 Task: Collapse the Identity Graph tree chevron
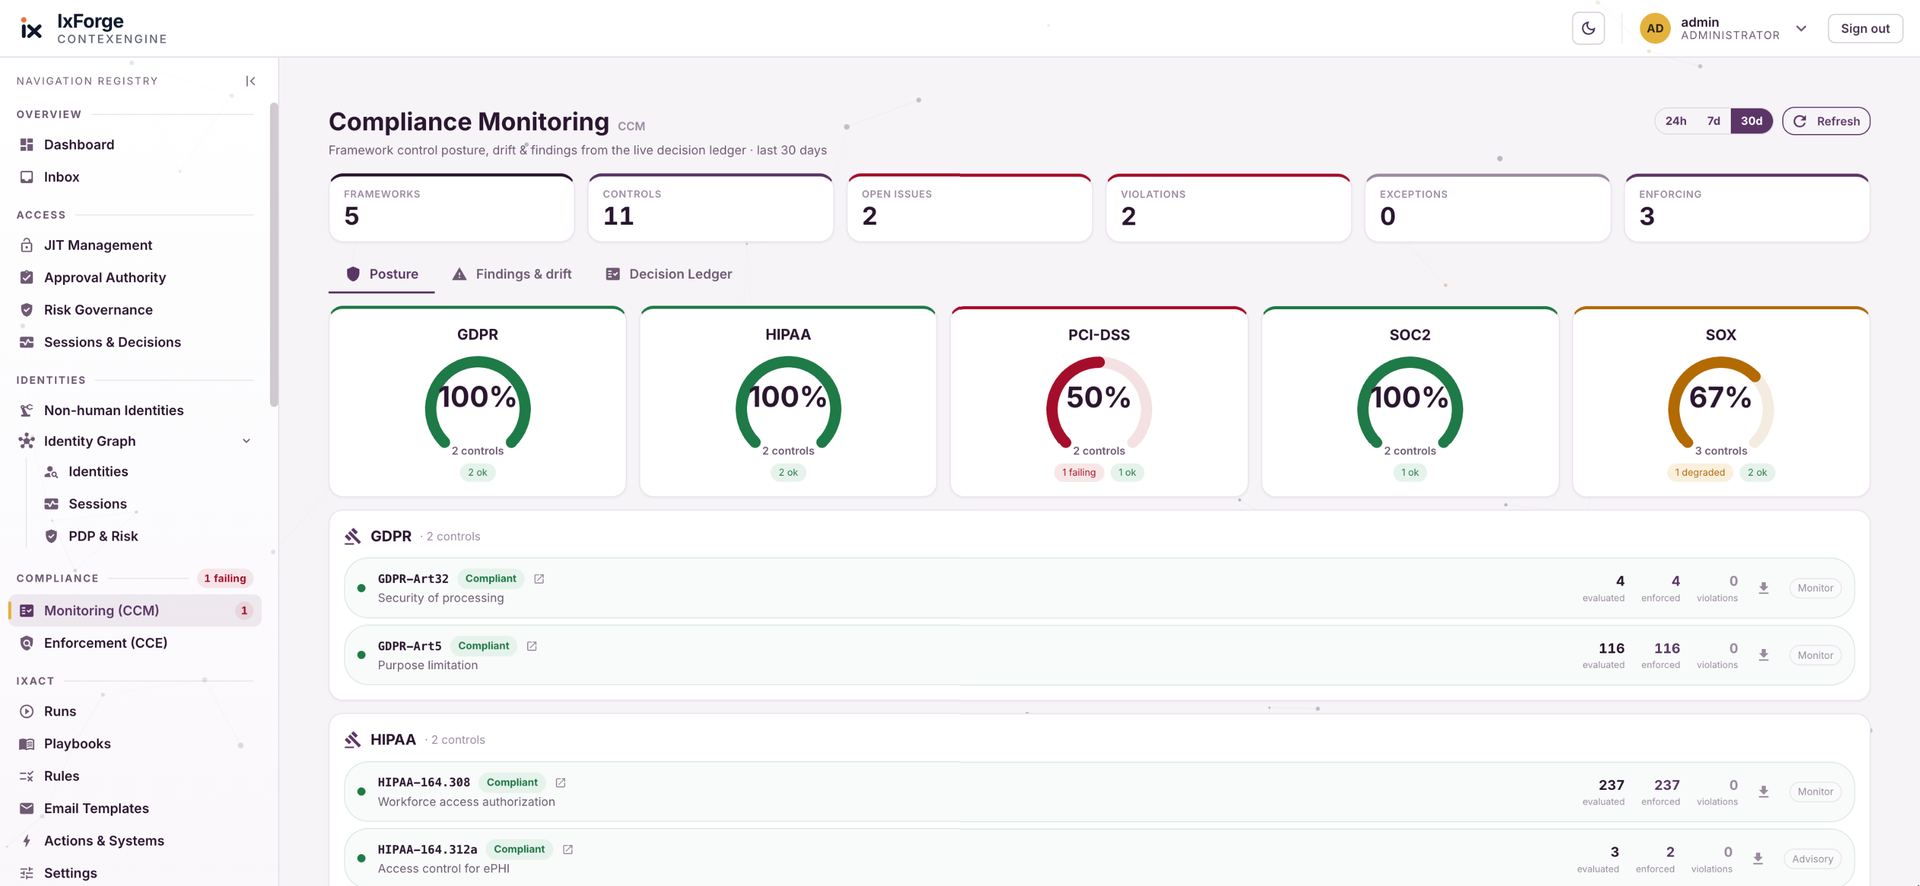point(246,441)
